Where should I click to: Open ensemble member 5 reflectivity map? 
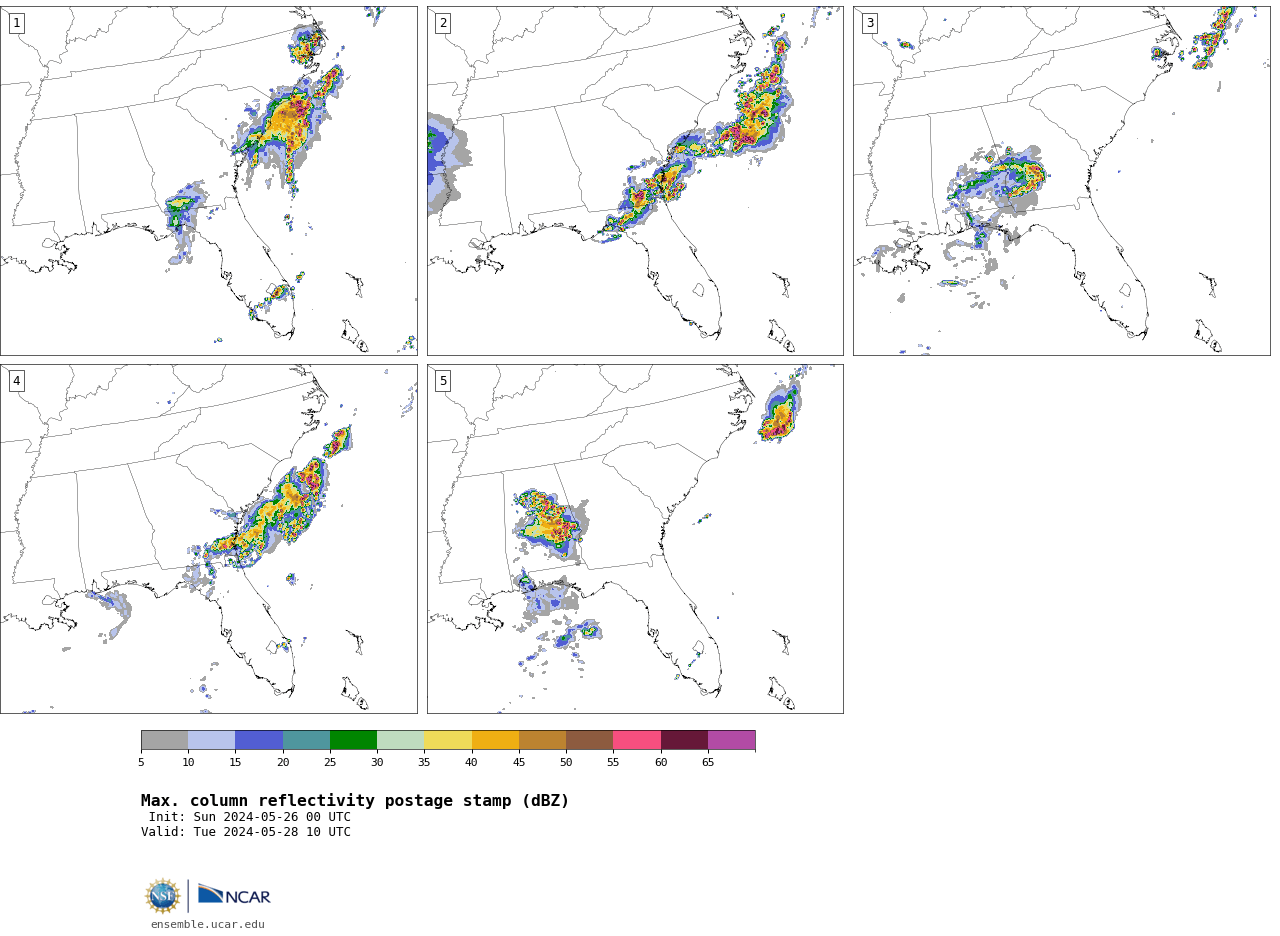[635, 538]
